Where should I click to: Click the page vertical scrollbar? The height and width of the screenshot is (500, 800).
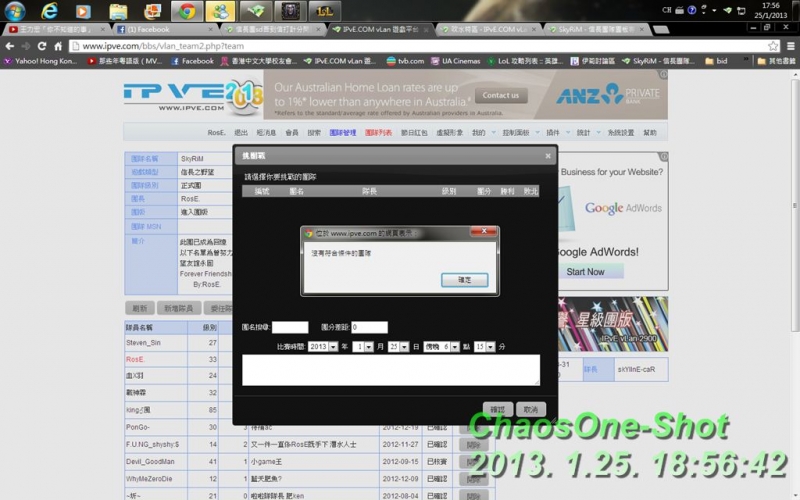(795, 204)
